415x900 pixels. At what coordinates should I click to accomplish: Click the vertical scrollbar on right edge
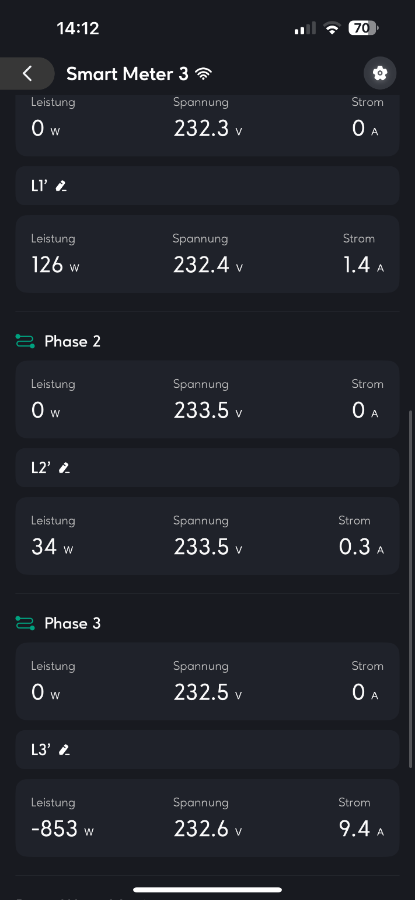410,588
